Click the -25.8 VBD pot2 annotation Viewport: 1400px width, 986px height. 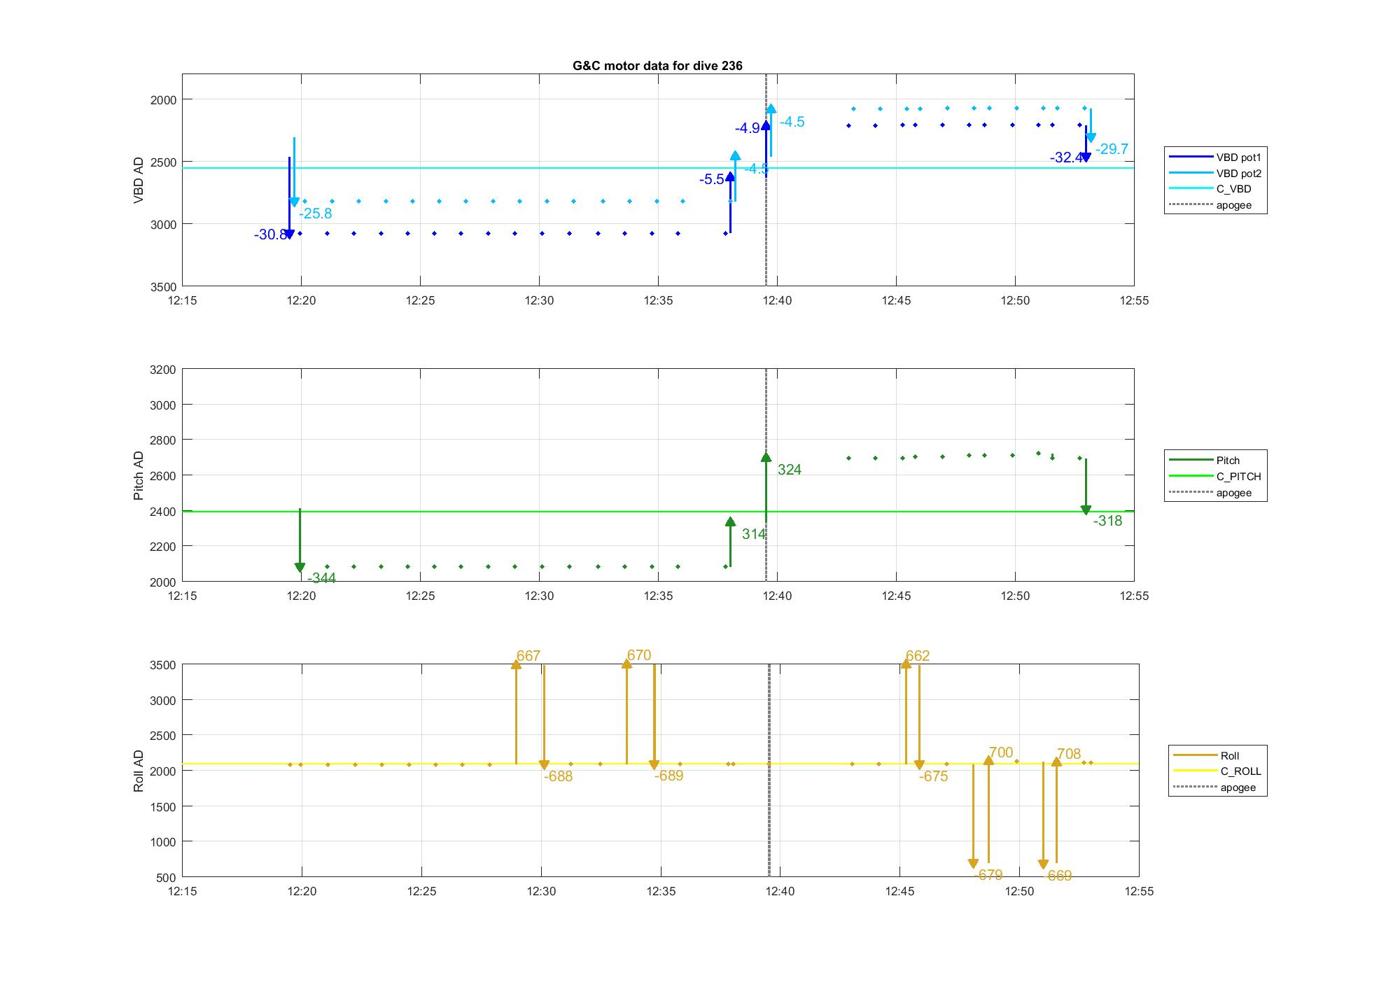pos(316,213)
